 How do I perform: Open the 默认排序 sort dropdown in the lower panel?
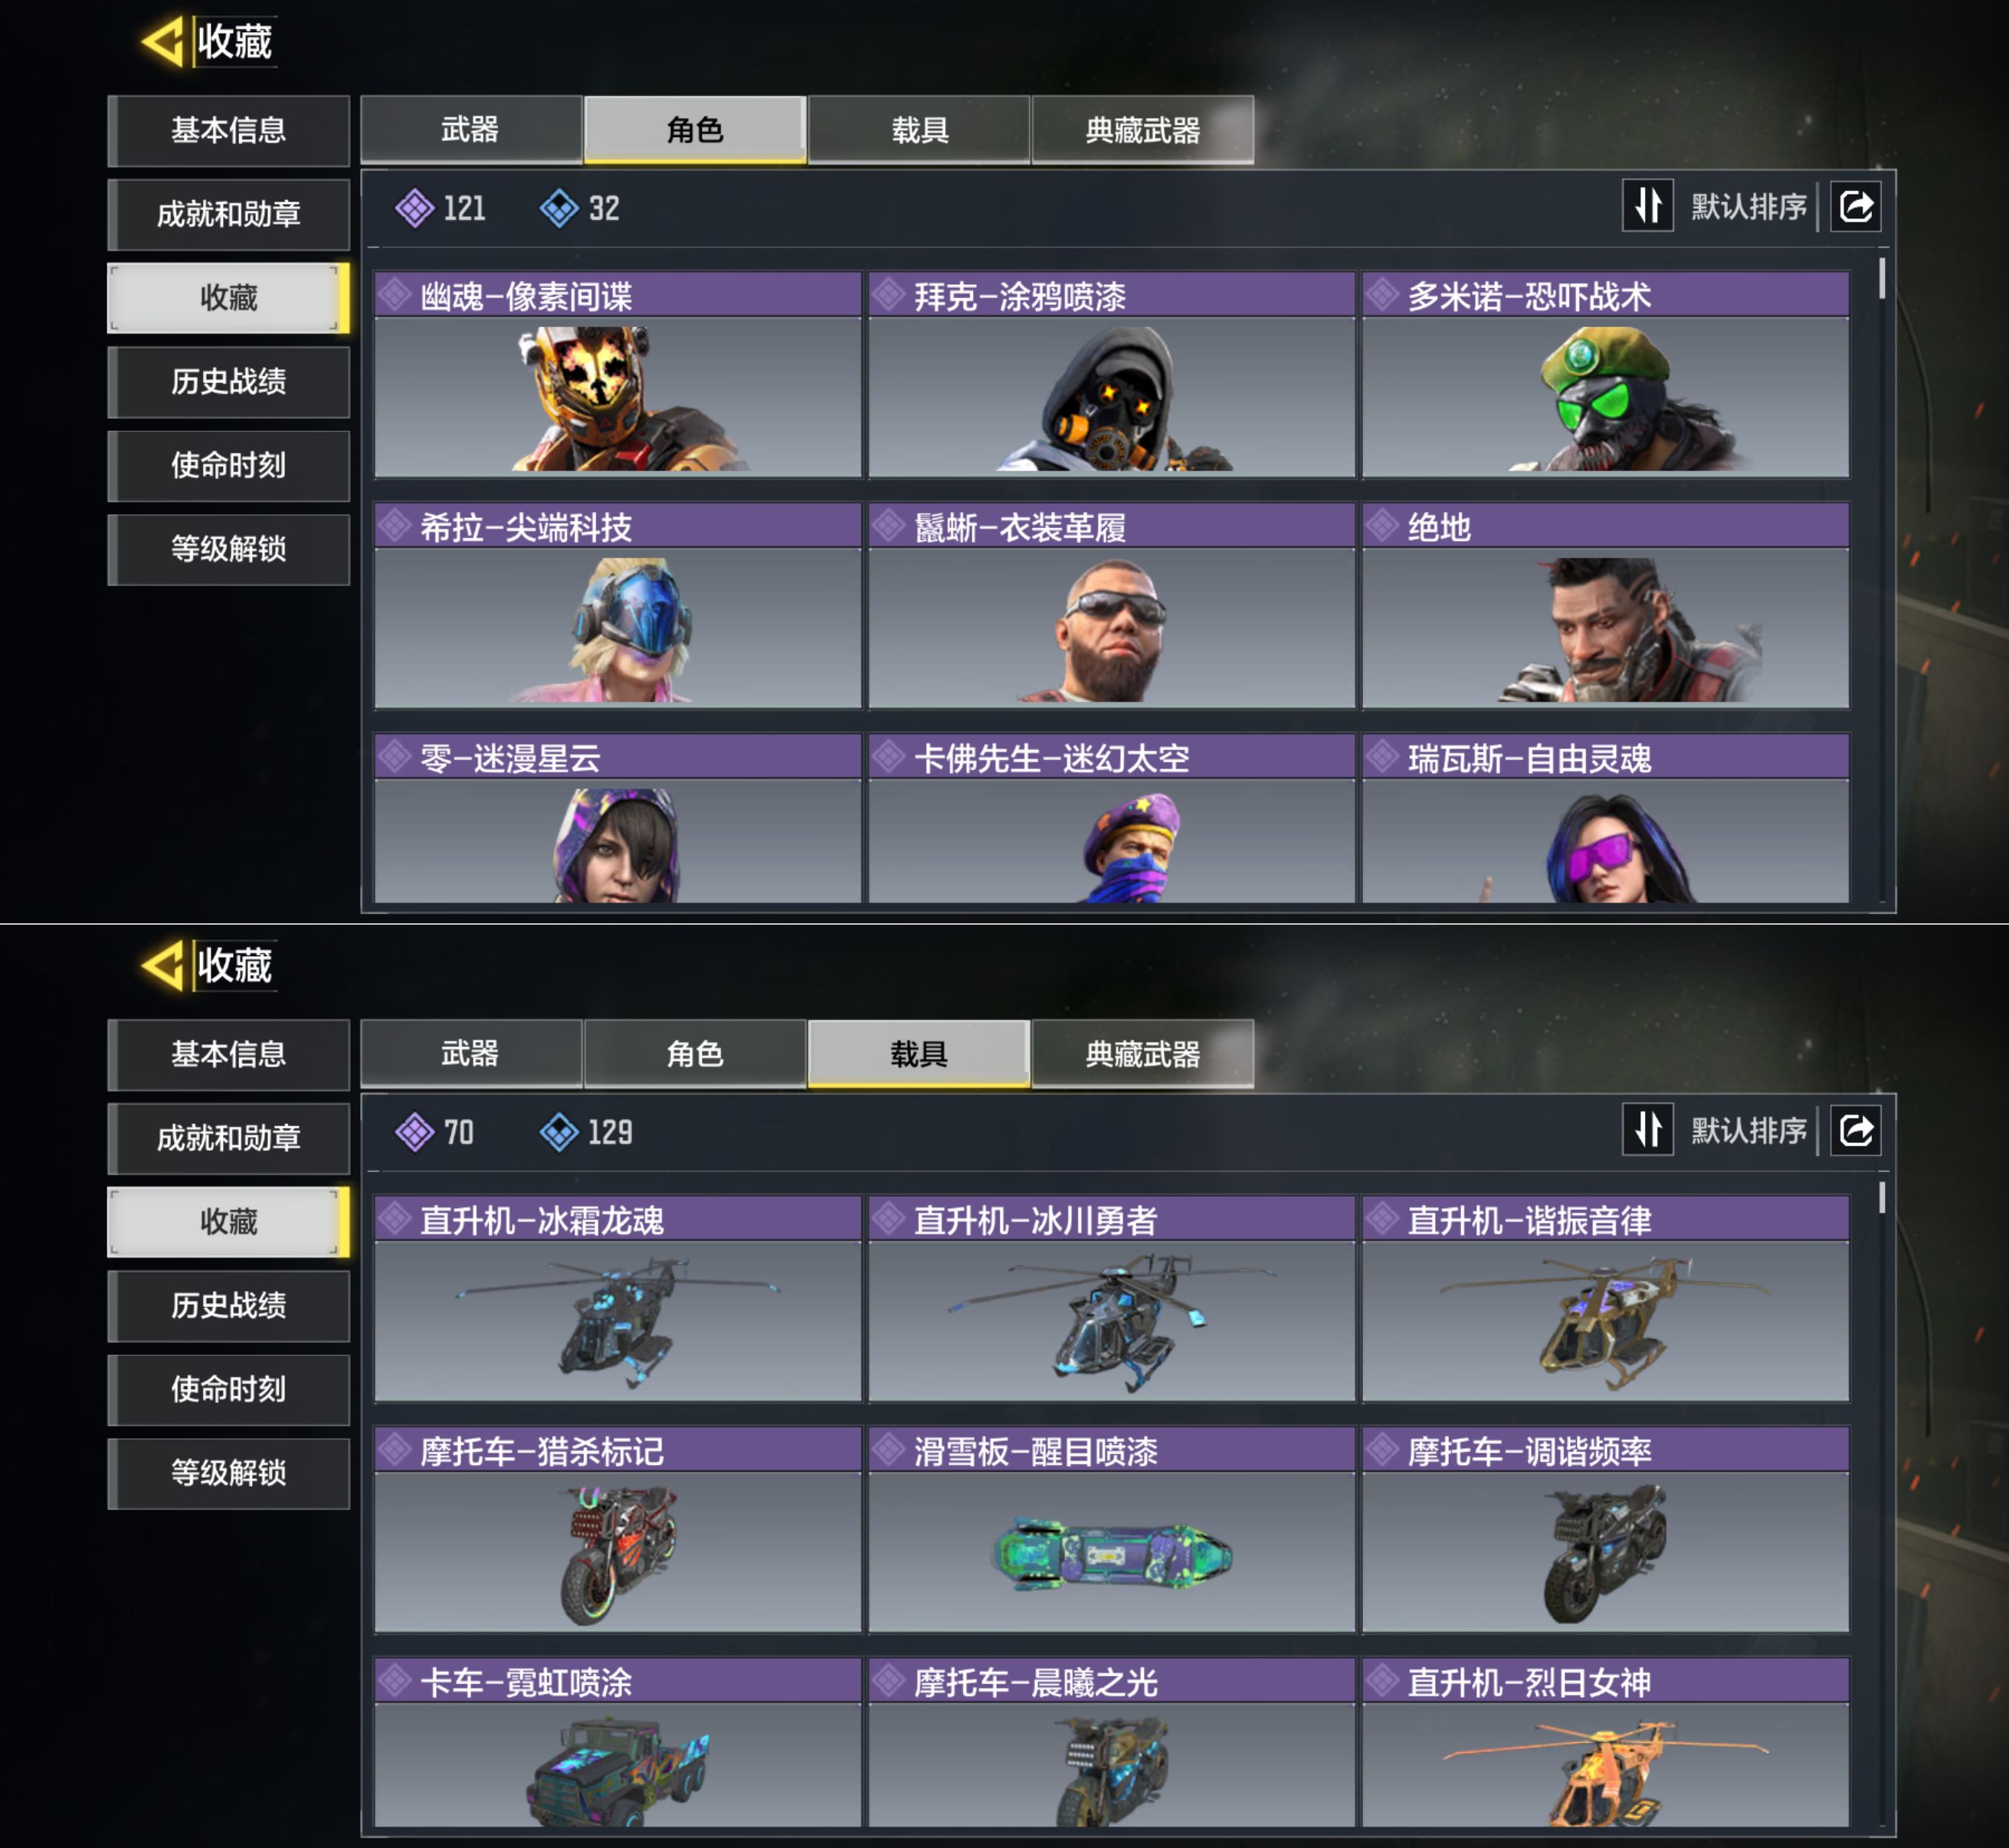tap(1749, 1131)
